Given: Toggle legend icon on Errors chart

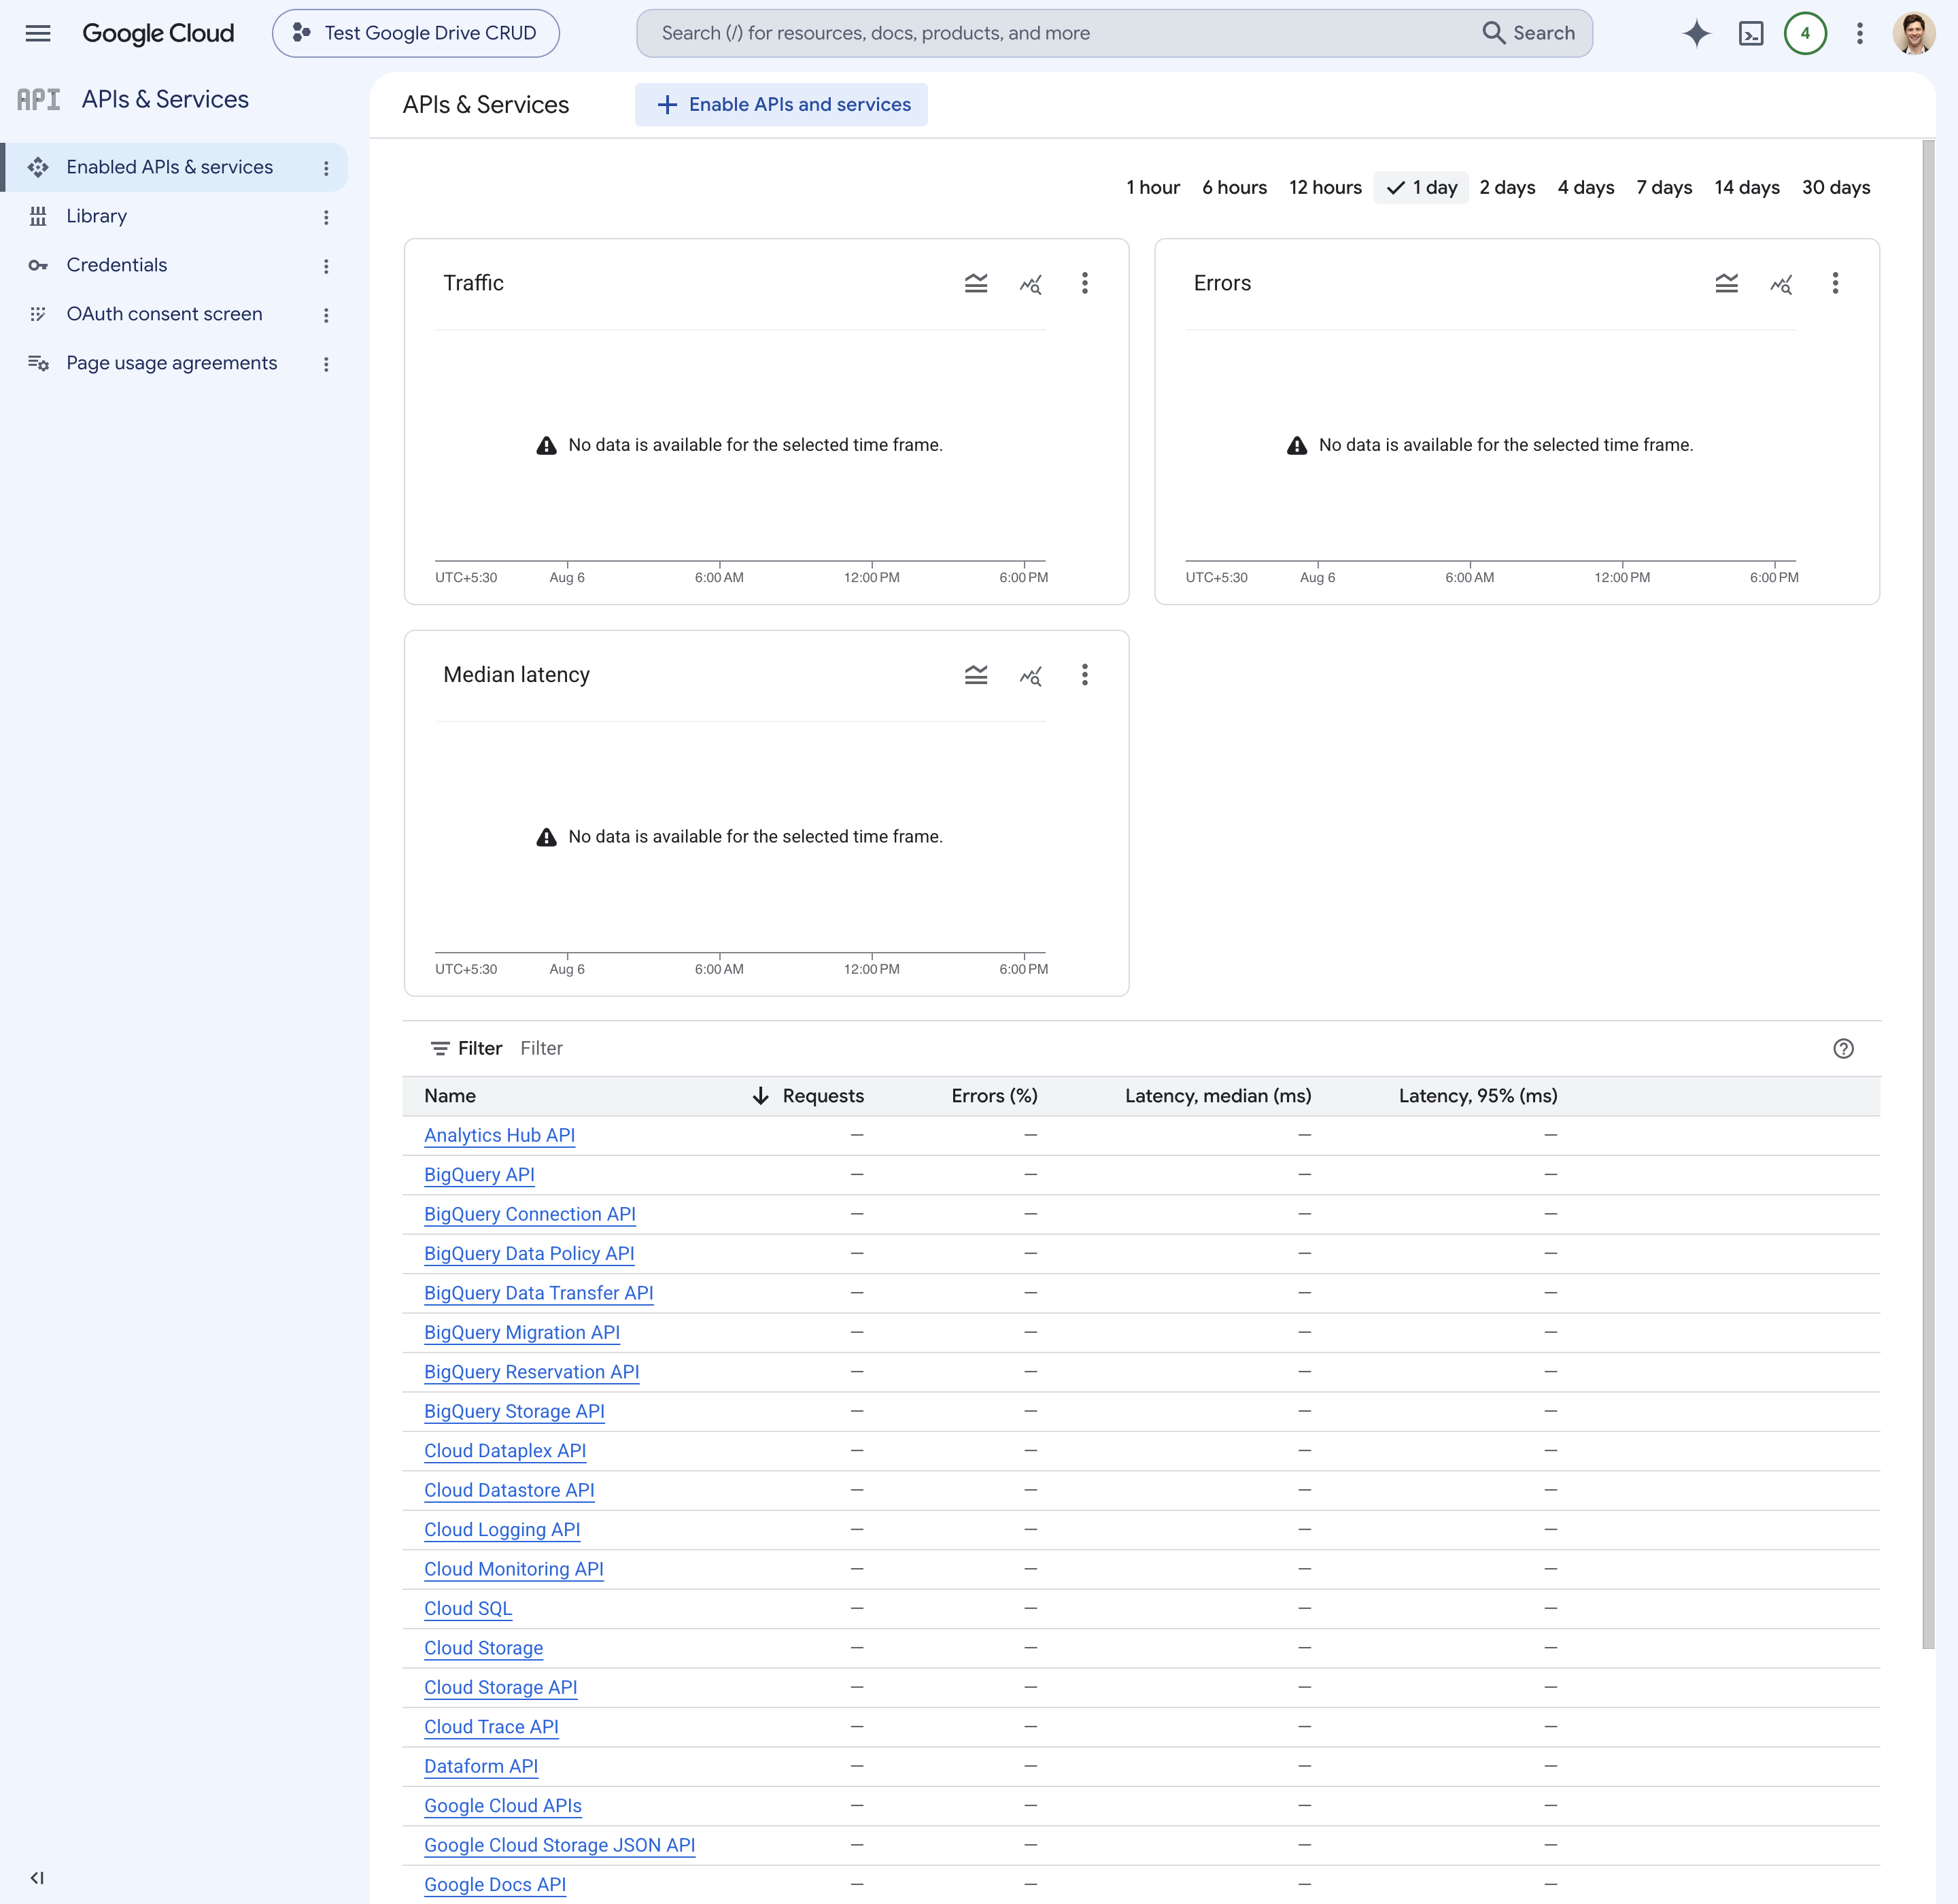Looking at the screenshot, I should 1727,283.
